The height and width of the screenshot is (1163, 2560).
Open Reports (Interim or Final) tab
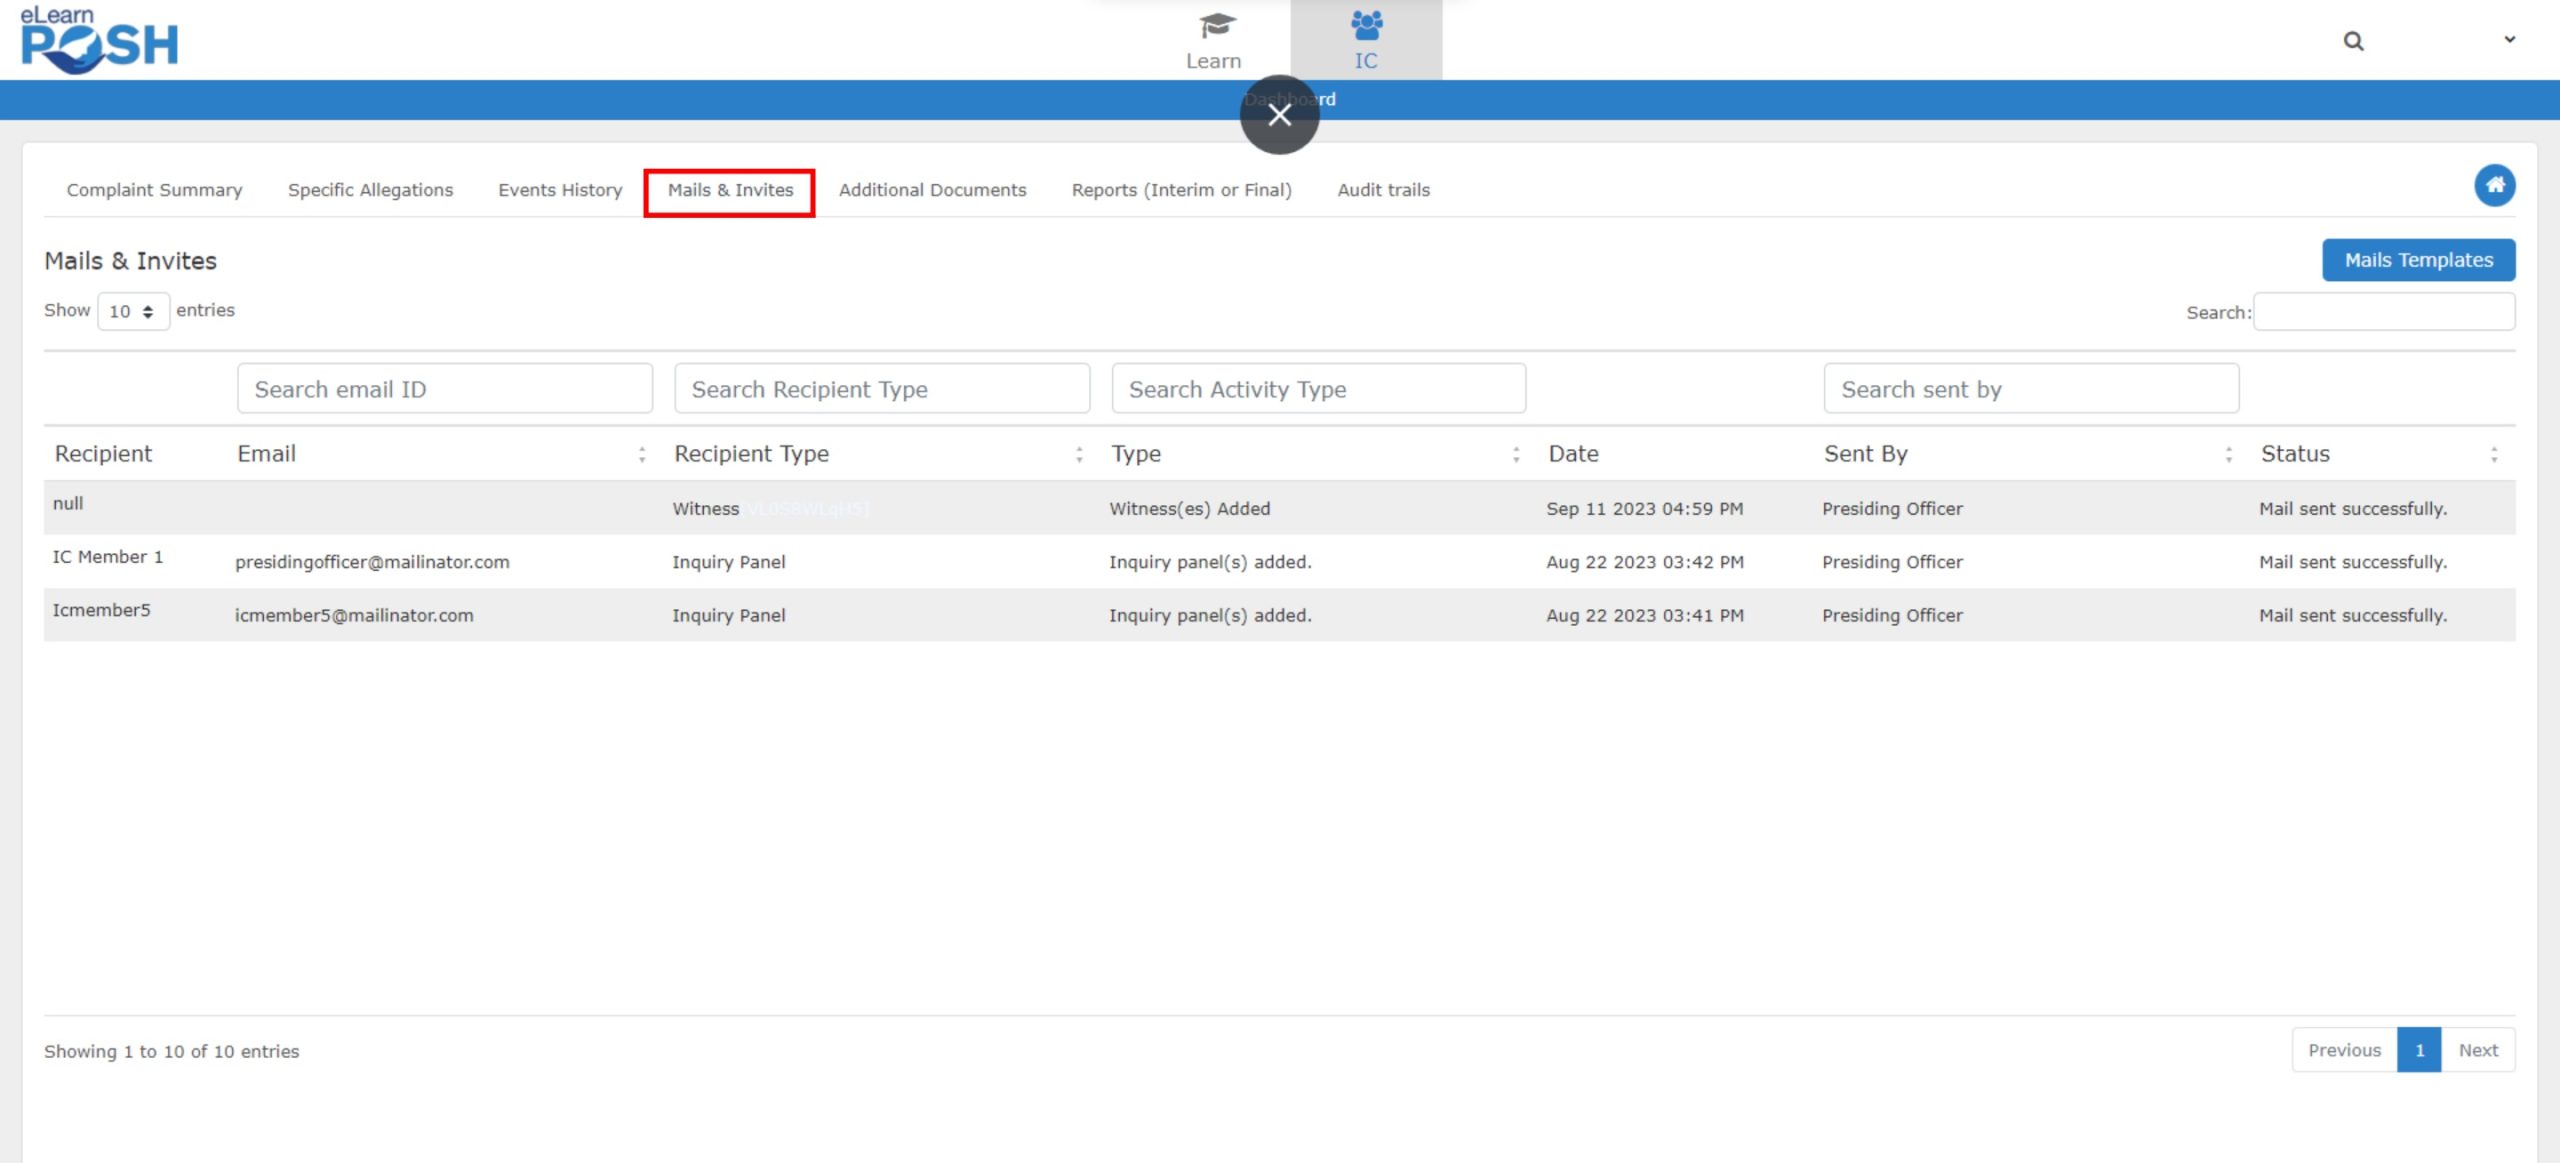[1181, 190]
